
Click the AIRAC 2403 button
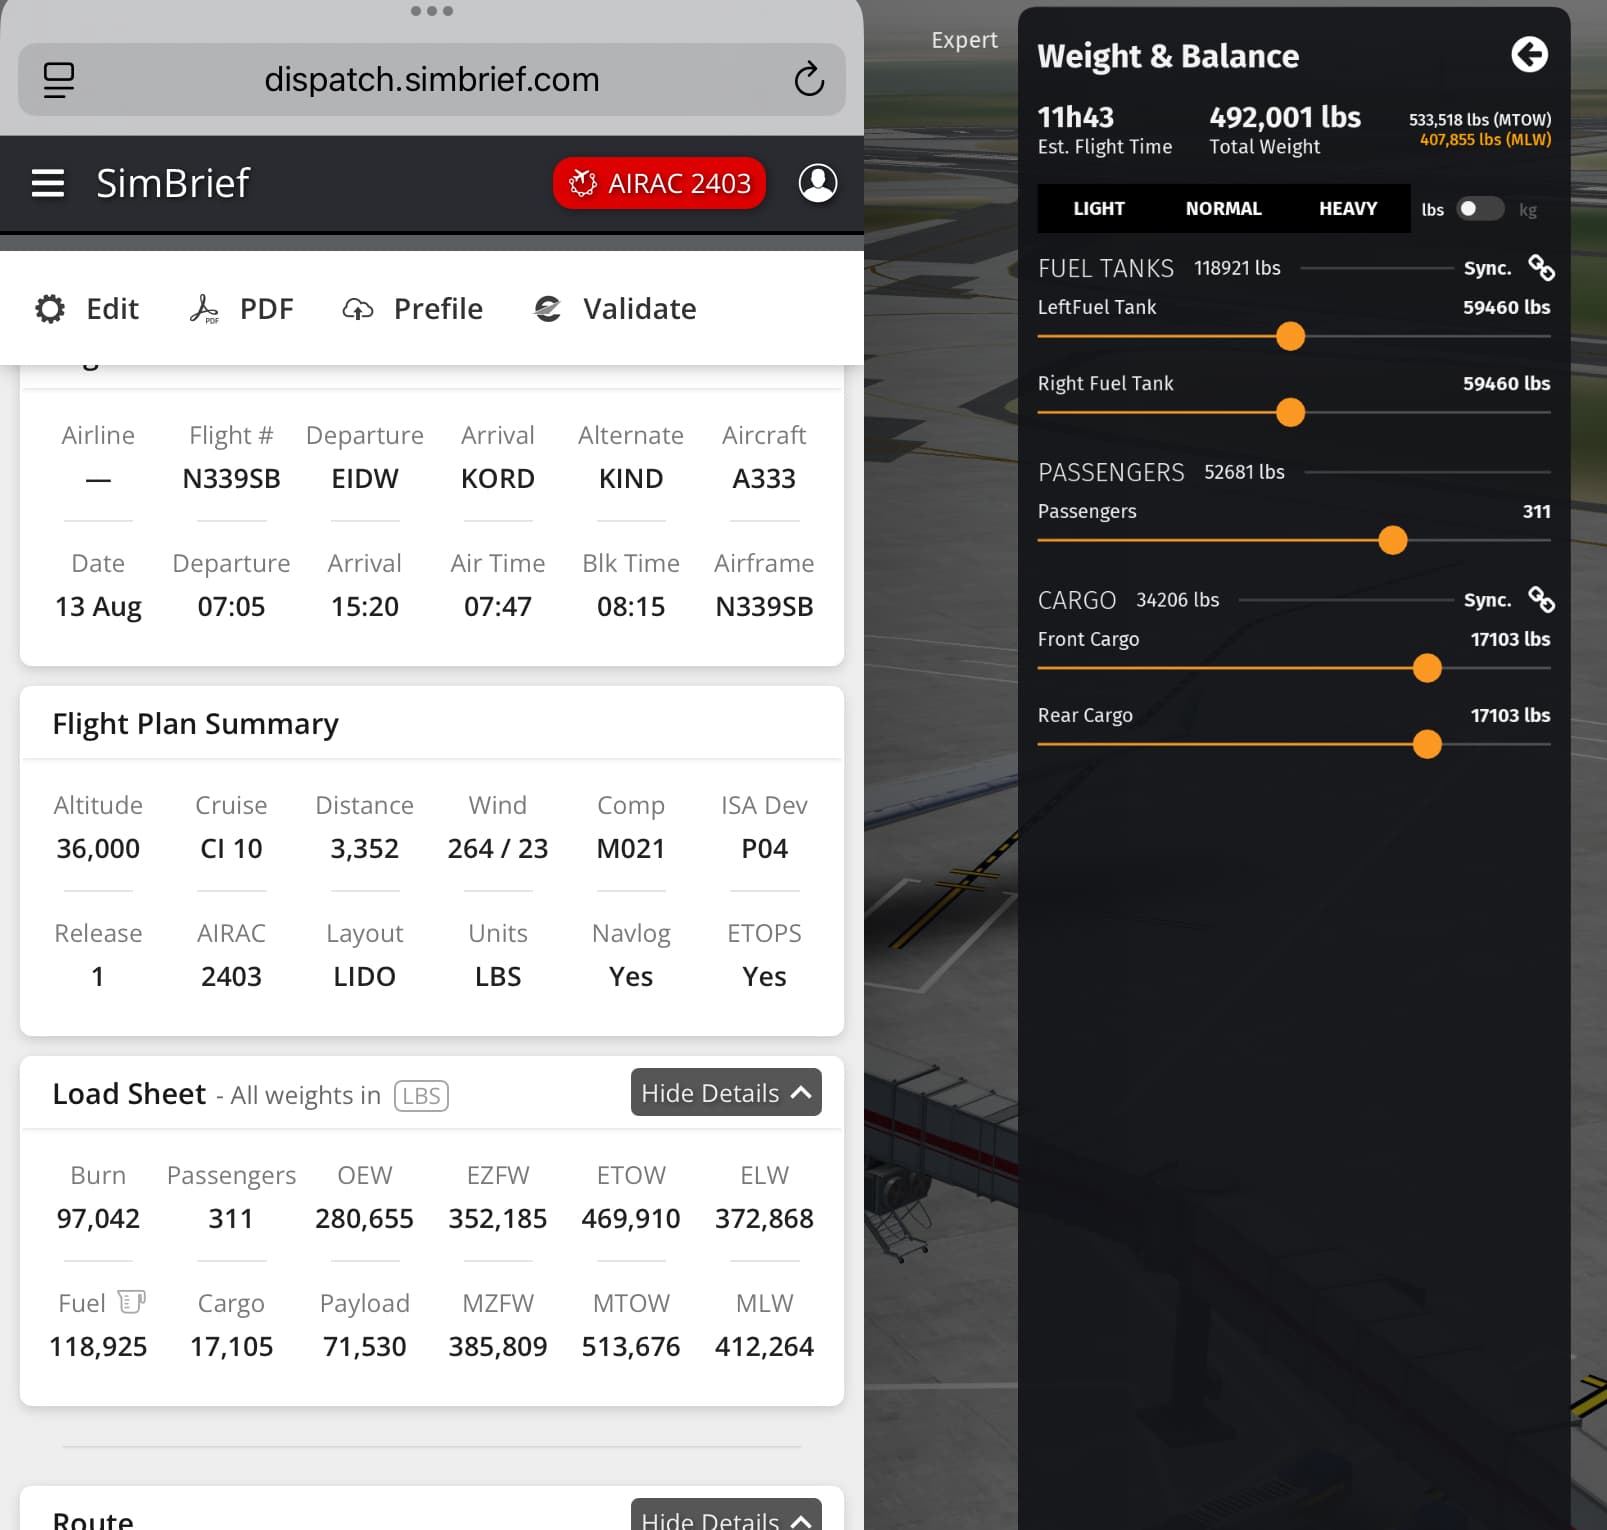tap(659, 183)
